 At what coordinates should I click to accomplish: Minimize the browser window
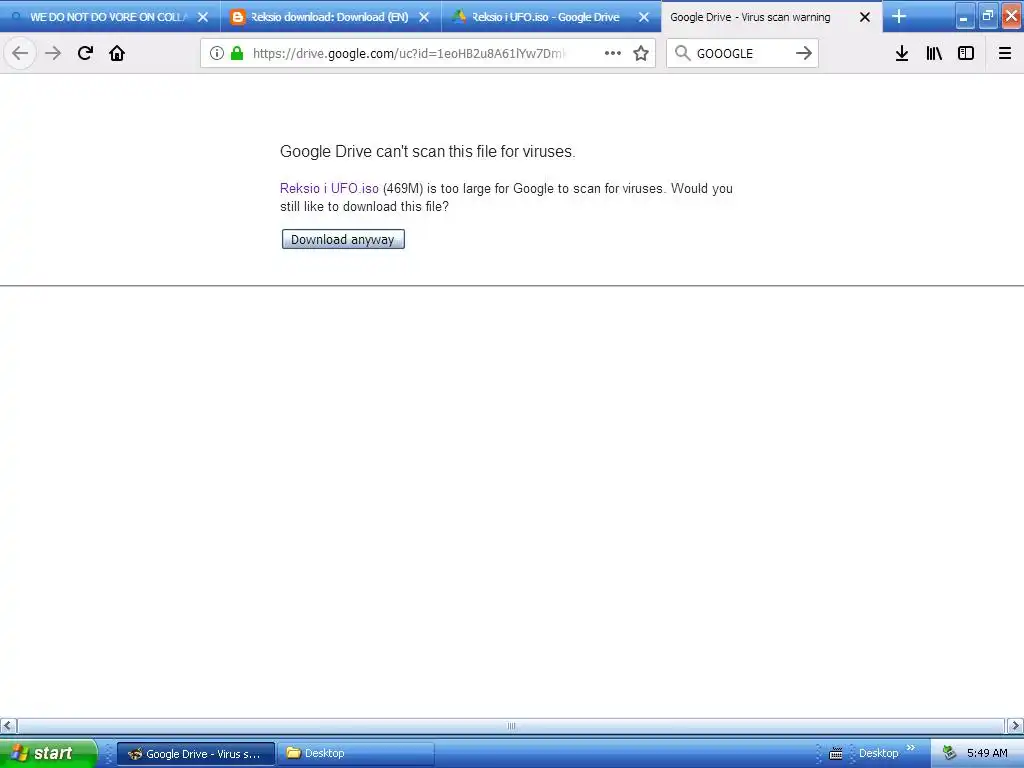tap(965, 16)
